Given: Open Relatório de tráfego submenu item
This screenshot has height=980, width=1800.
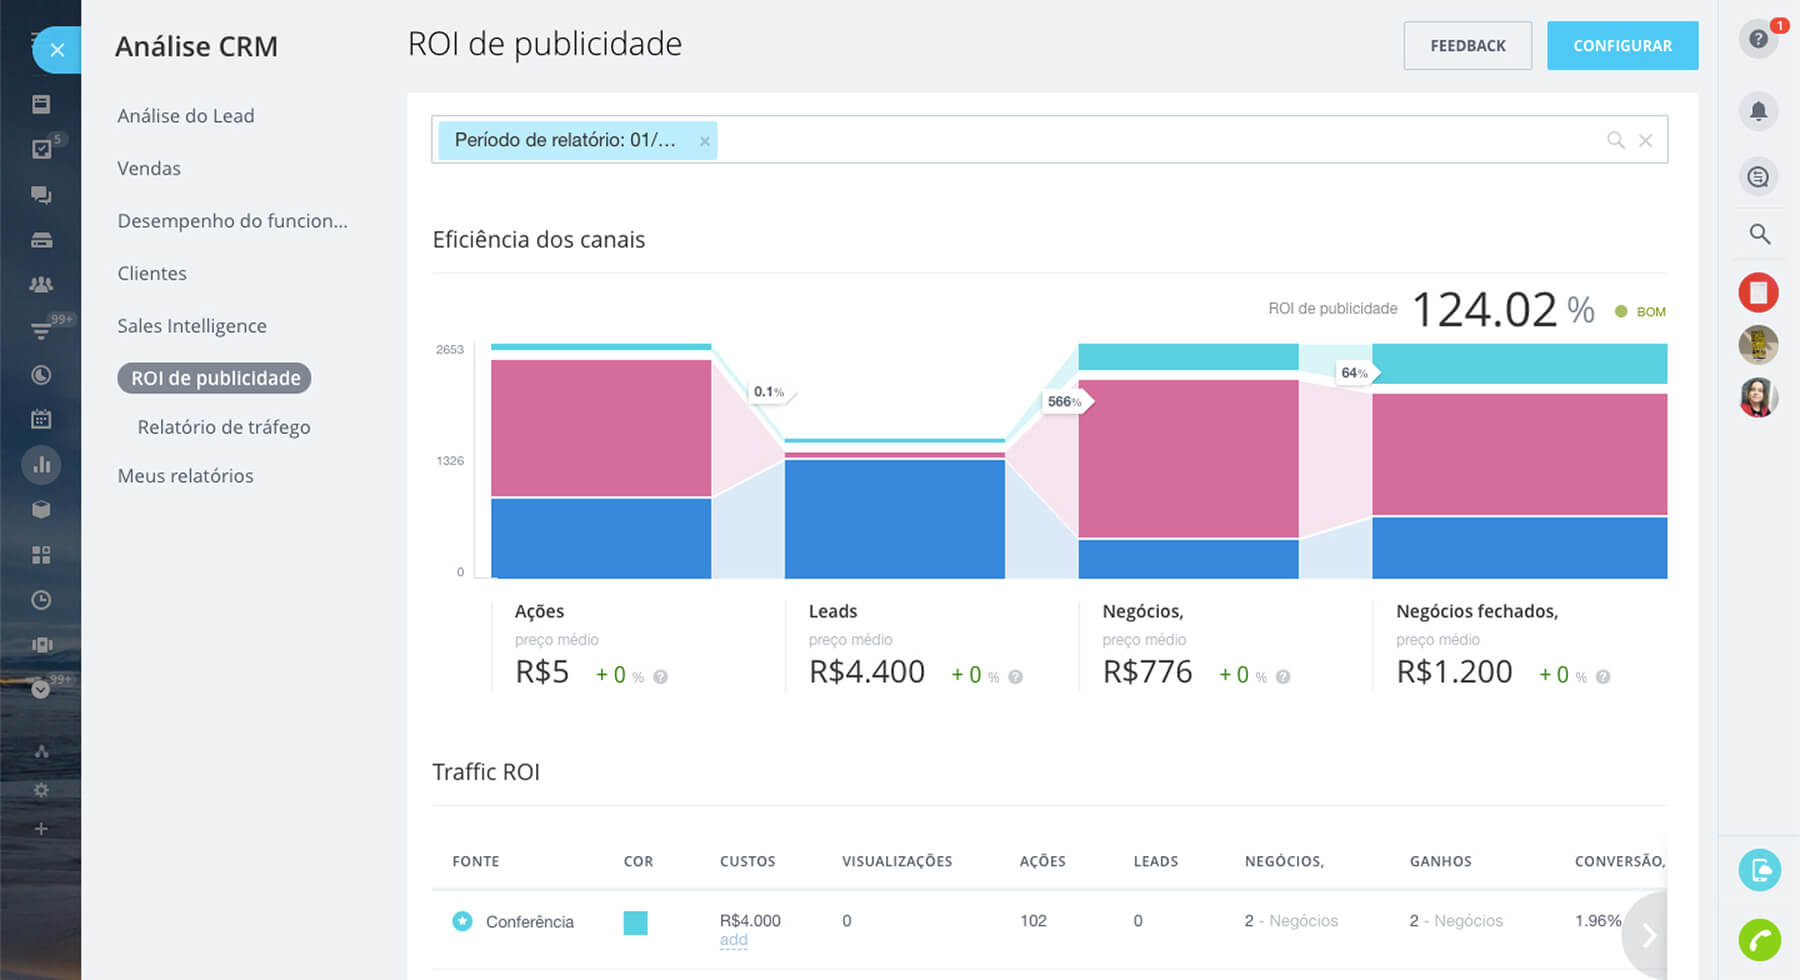Looking at the screenshot, I should coord(224,427).
